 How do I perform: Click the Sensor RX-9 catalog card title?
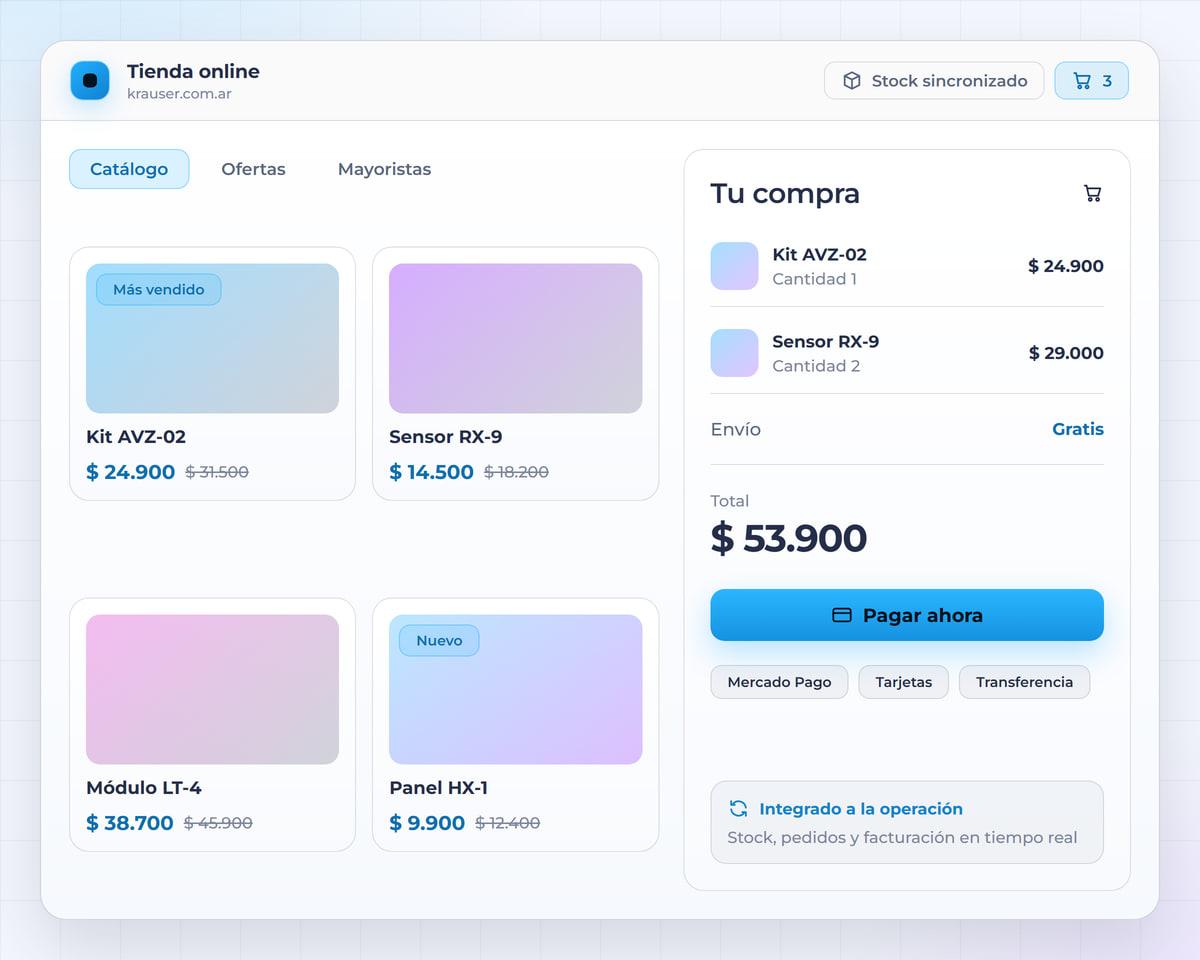coord(445,437)
